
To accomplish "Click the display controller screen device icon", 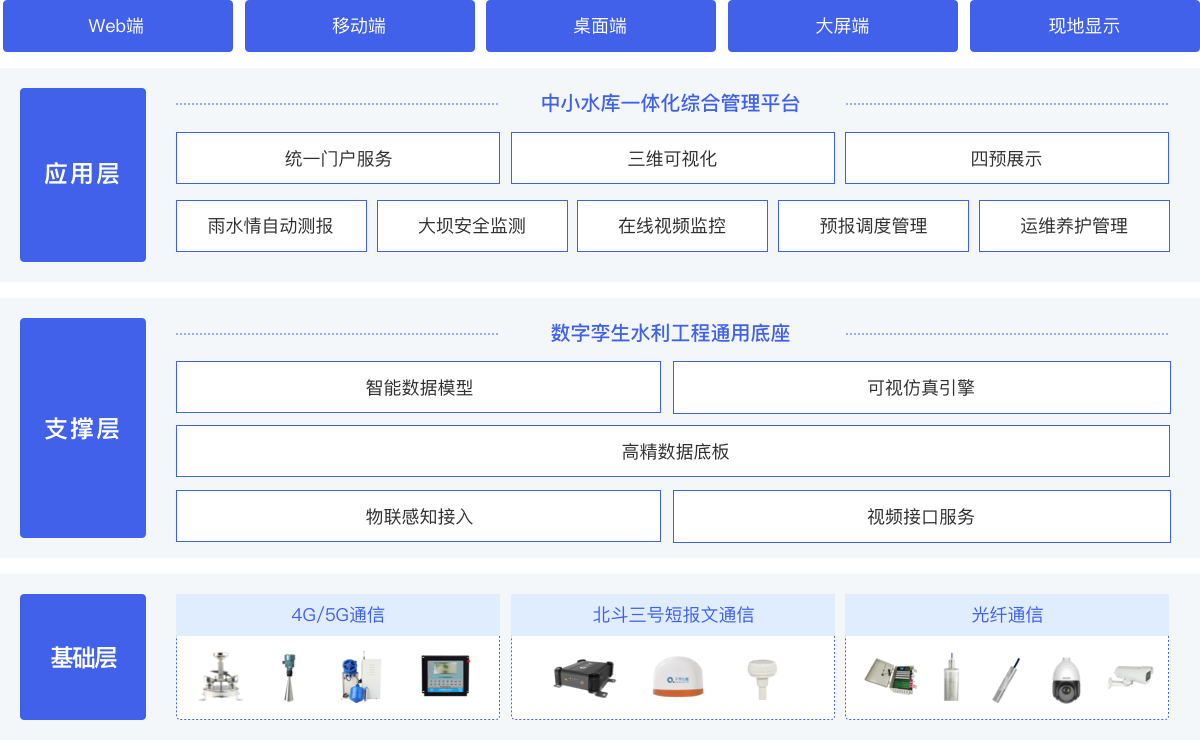I will pyautogui.click(x=445, y=677).
